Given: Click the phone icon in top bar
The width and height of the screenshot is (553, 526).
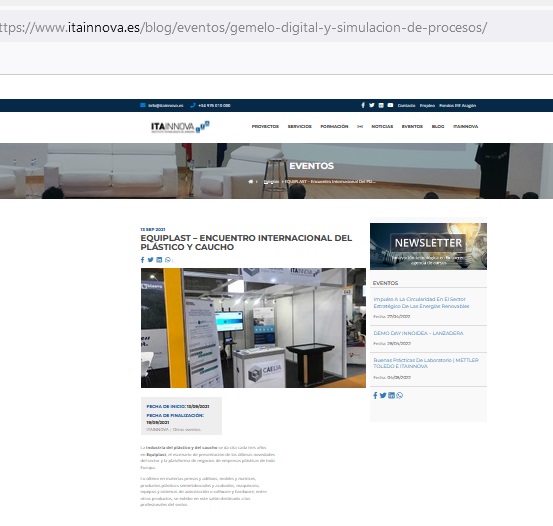Looking at the screenshot, I should click(192, 105).
